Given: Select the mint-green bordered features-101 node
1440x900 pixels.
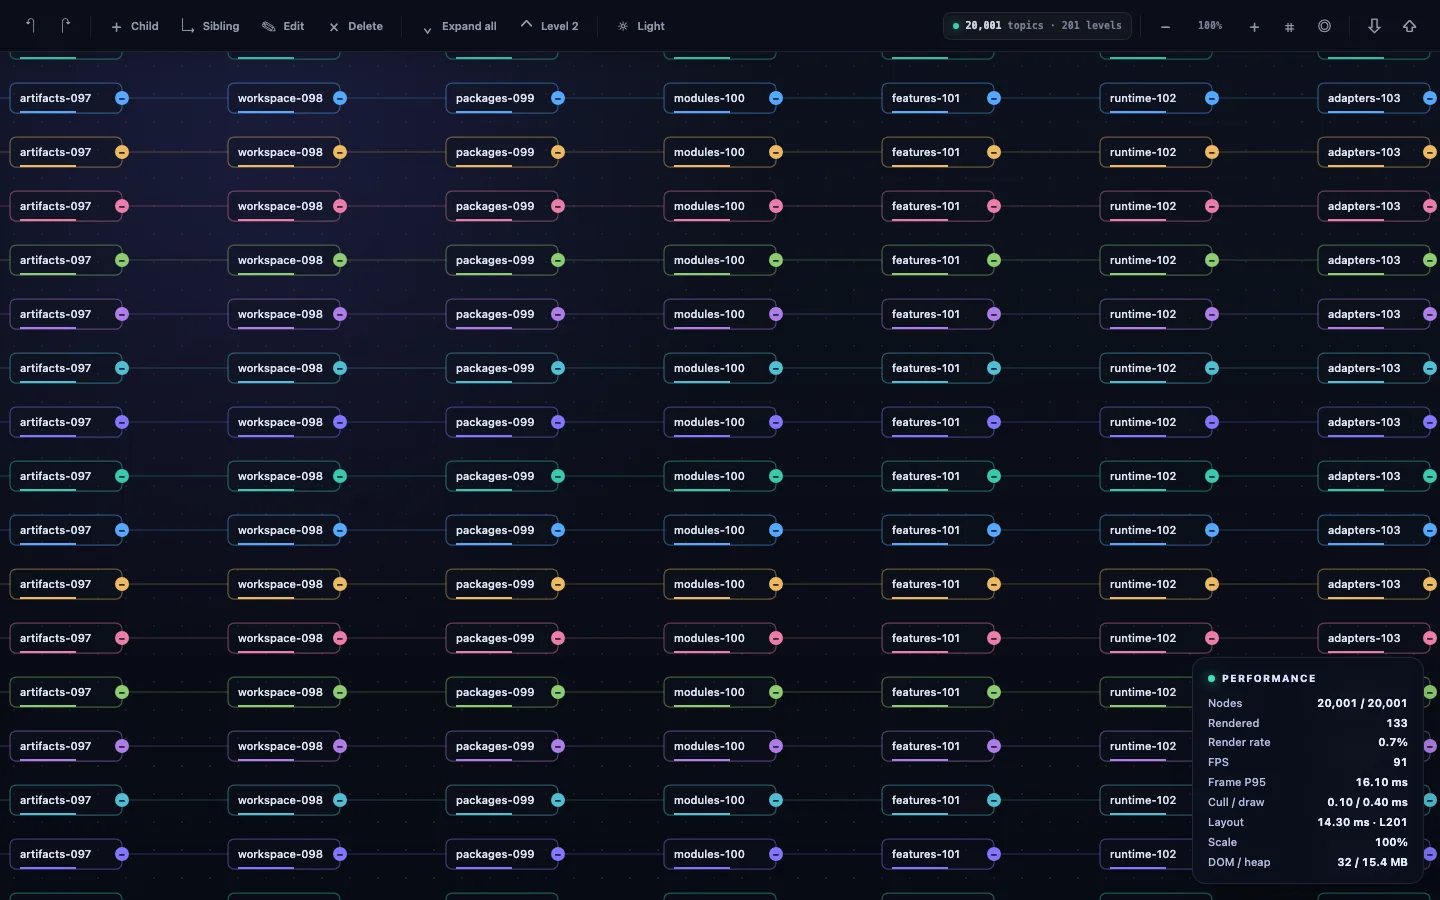Looking at the screenshot, I should coord(938,476).
